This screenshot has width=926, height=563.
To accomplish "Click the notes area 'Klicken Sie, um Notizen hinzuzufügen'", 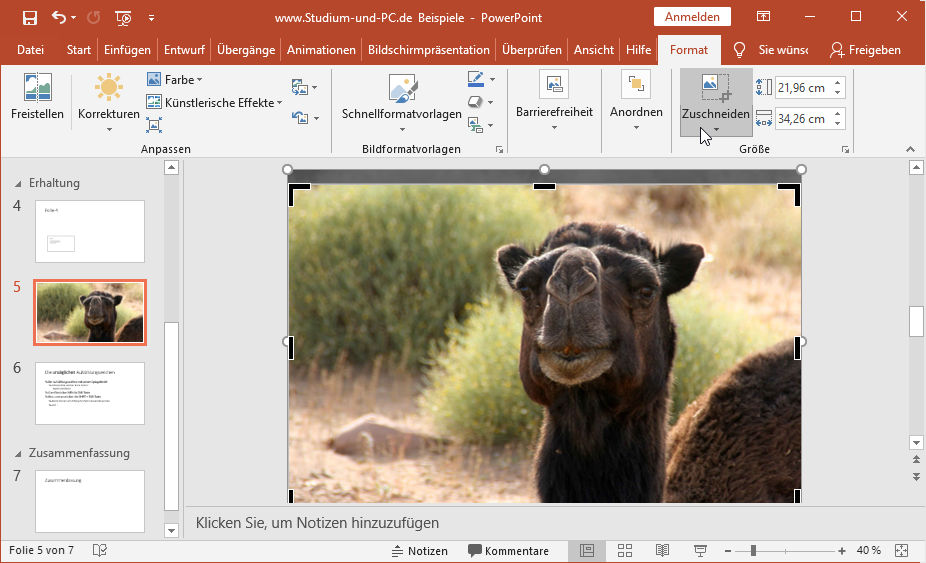I will pos(317,523).
